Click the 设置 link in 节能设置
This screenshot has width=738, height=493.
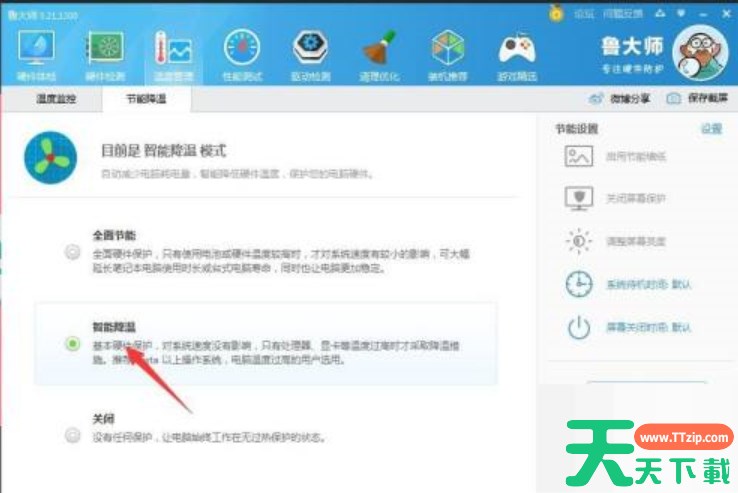coord(711,129)
